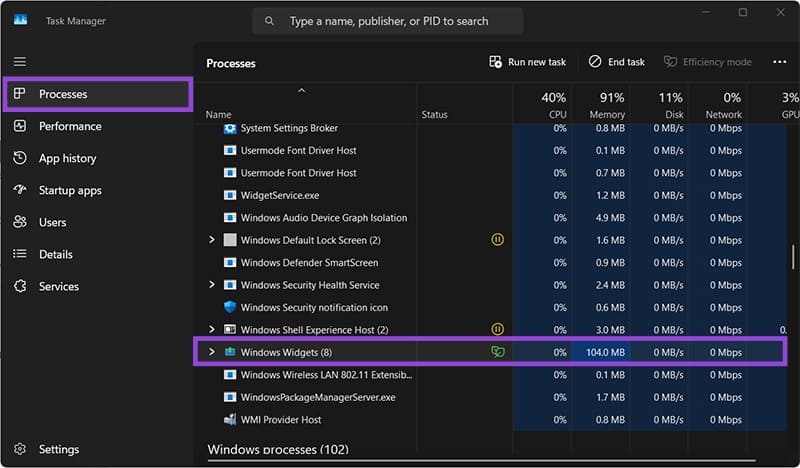Sort by the CPU column header

(542, 105)
